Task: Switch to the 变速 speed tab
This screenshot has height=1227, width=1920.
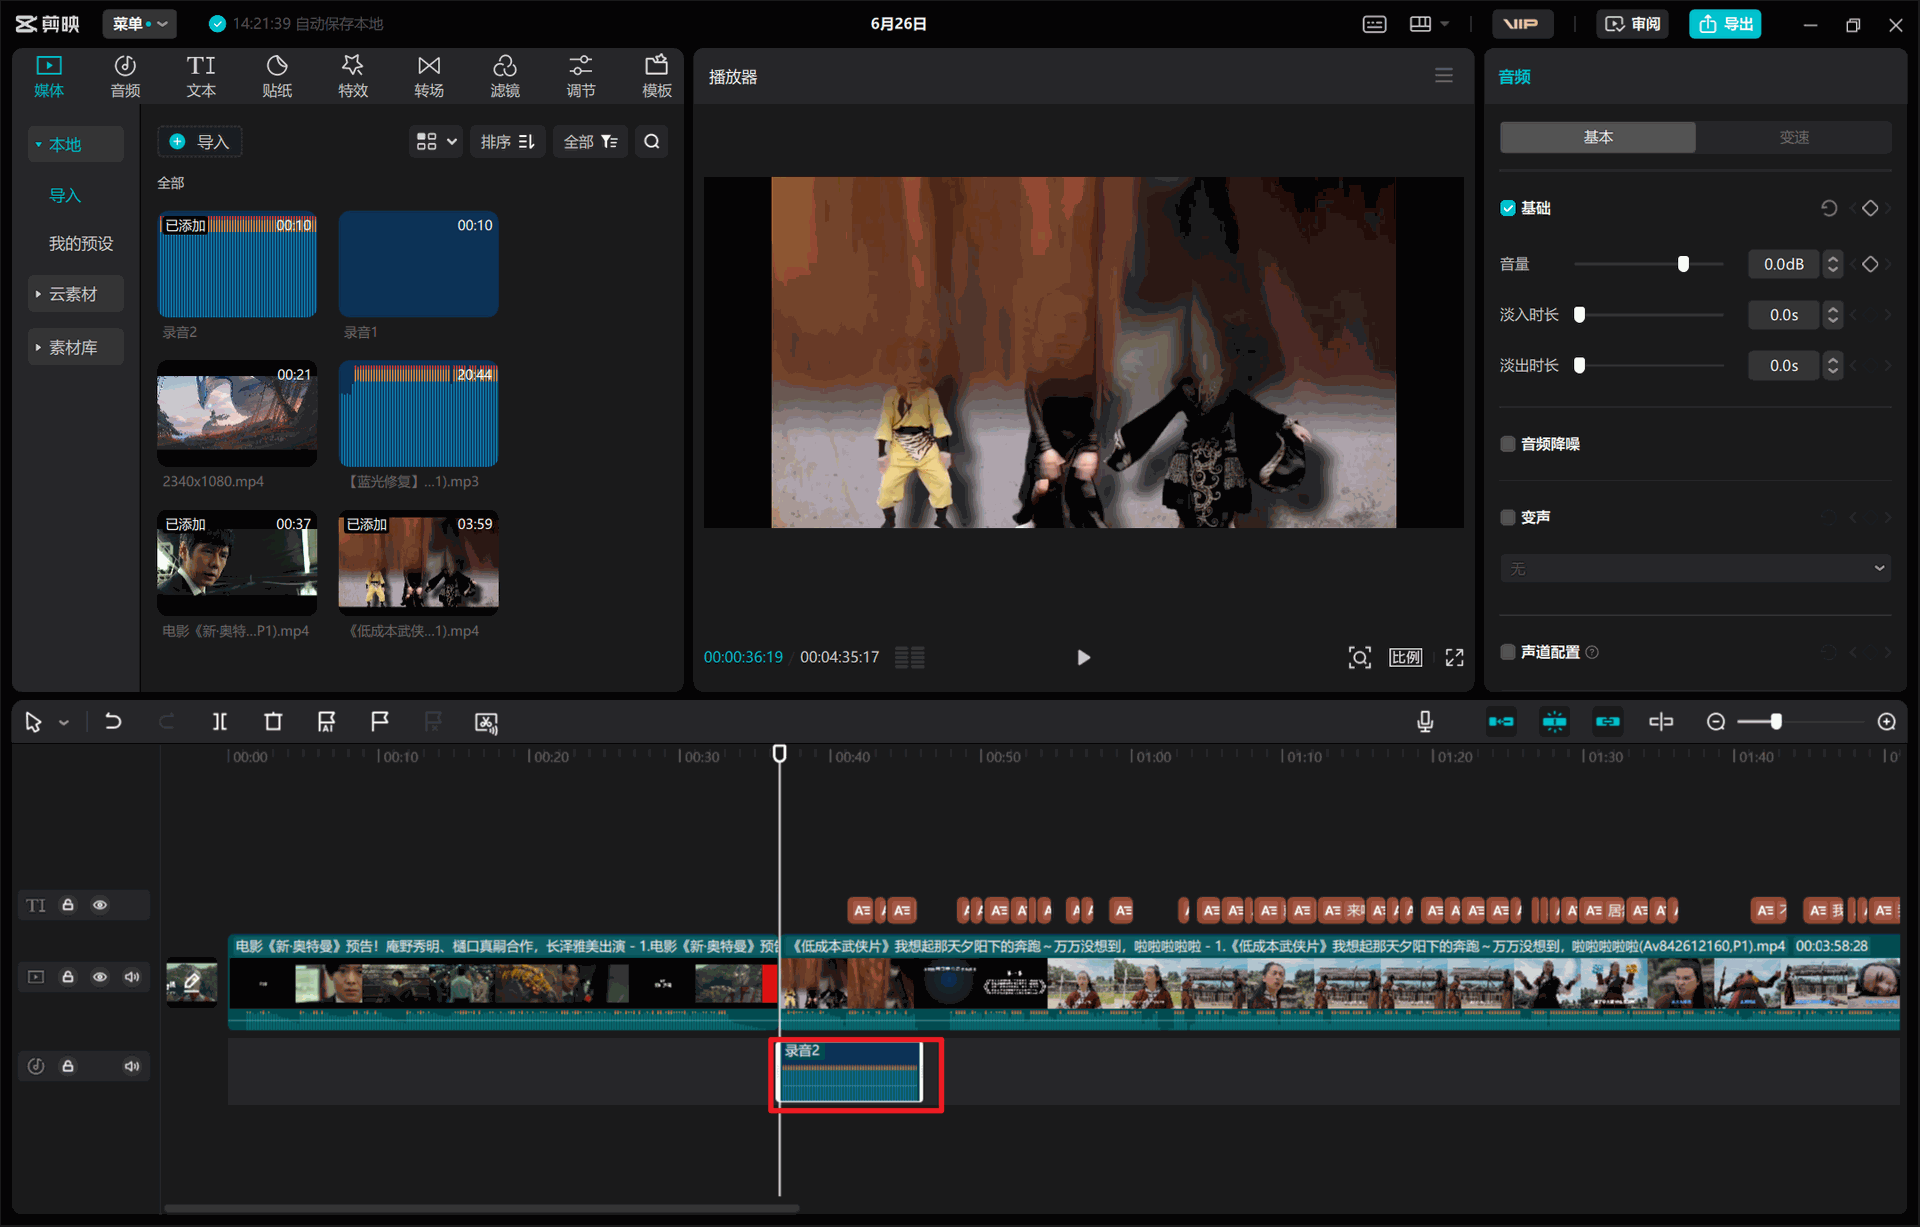Action: [1794, 137]
